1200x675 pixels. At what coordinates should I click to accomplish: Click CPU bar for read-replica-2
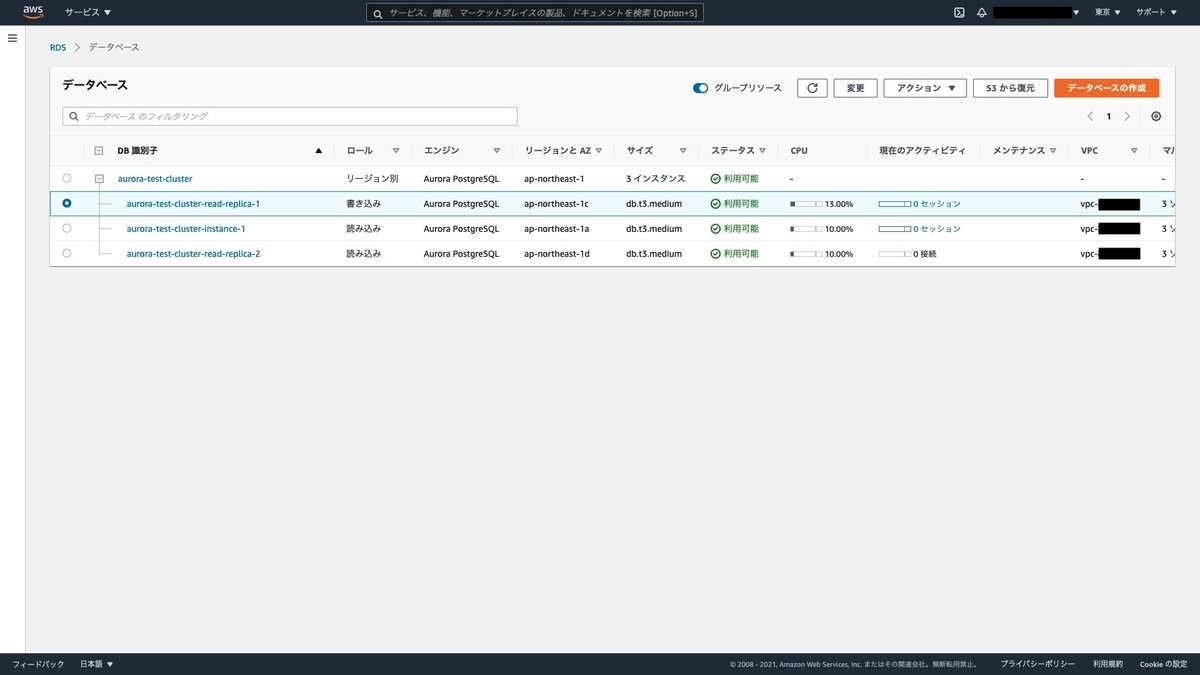coord(806,254)
